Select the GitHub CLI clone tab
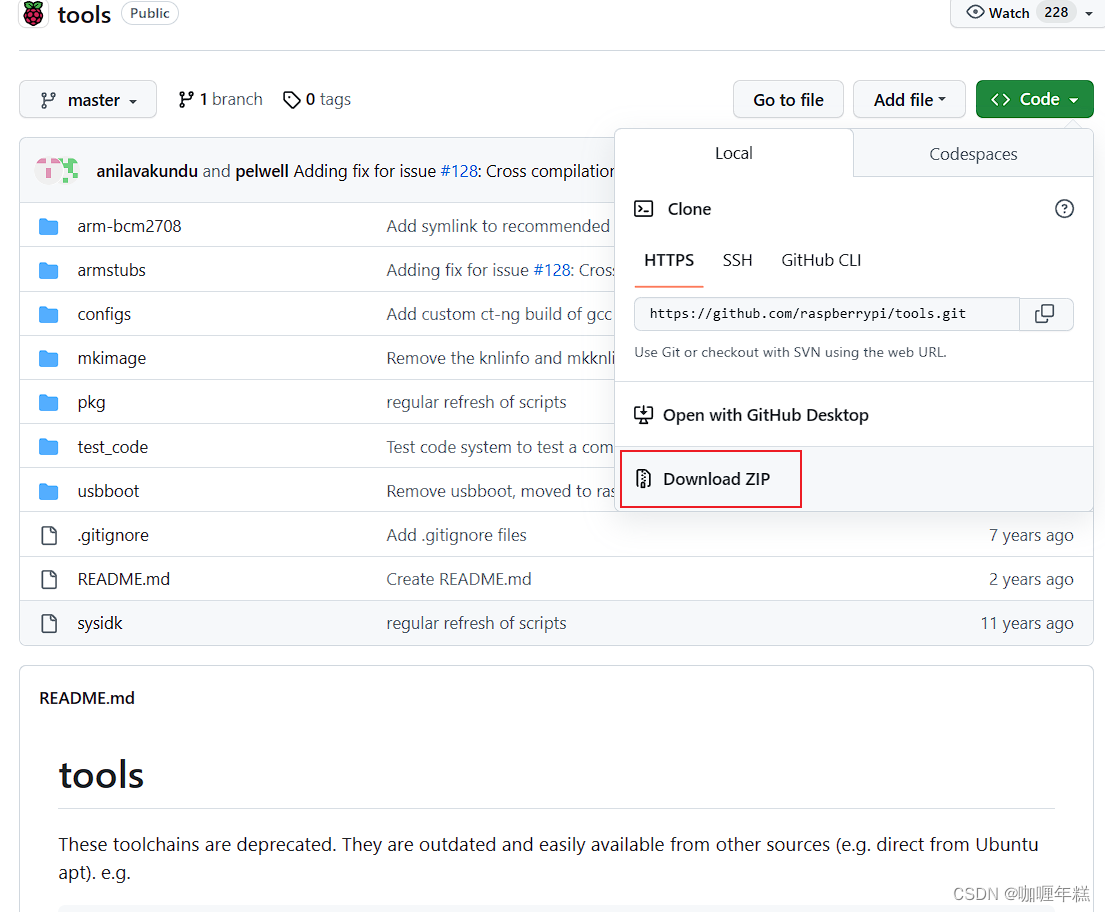The height and width of the screenshot is (912, 1105). [821, 260]
